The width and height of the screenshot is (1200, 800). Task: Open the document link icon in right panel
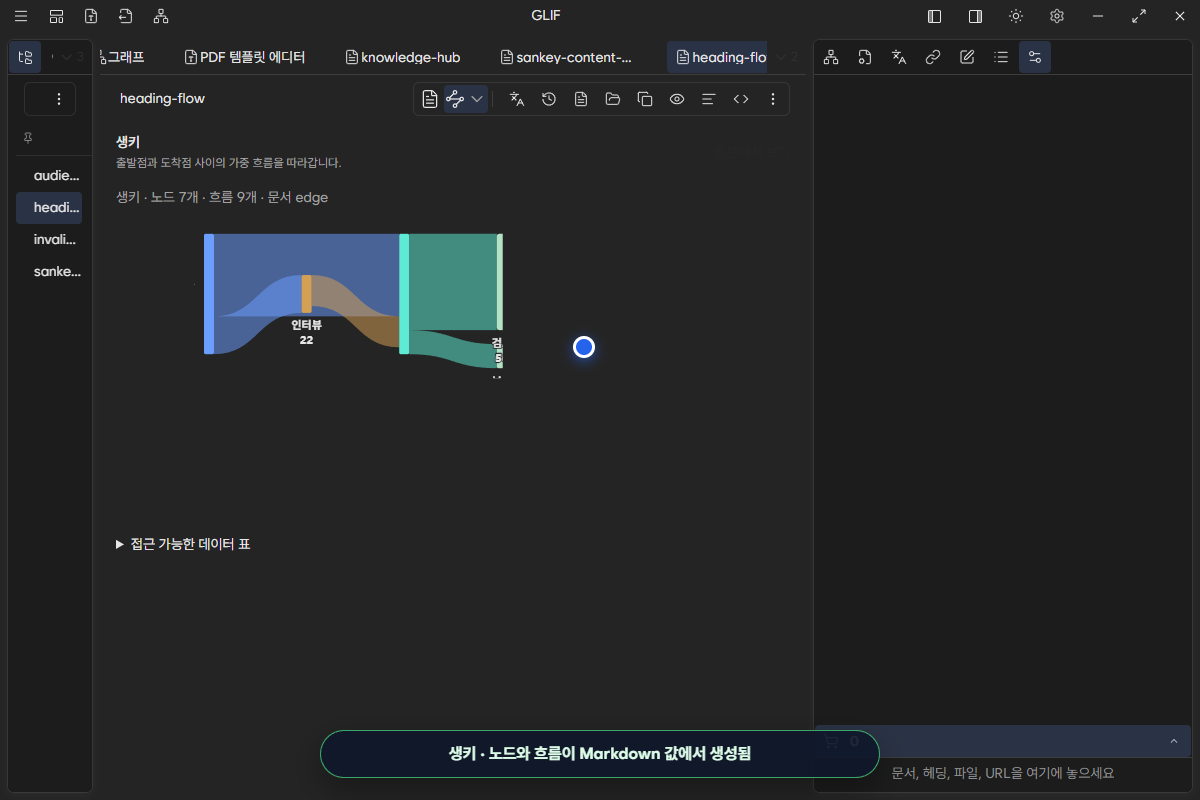click(865, 57)
